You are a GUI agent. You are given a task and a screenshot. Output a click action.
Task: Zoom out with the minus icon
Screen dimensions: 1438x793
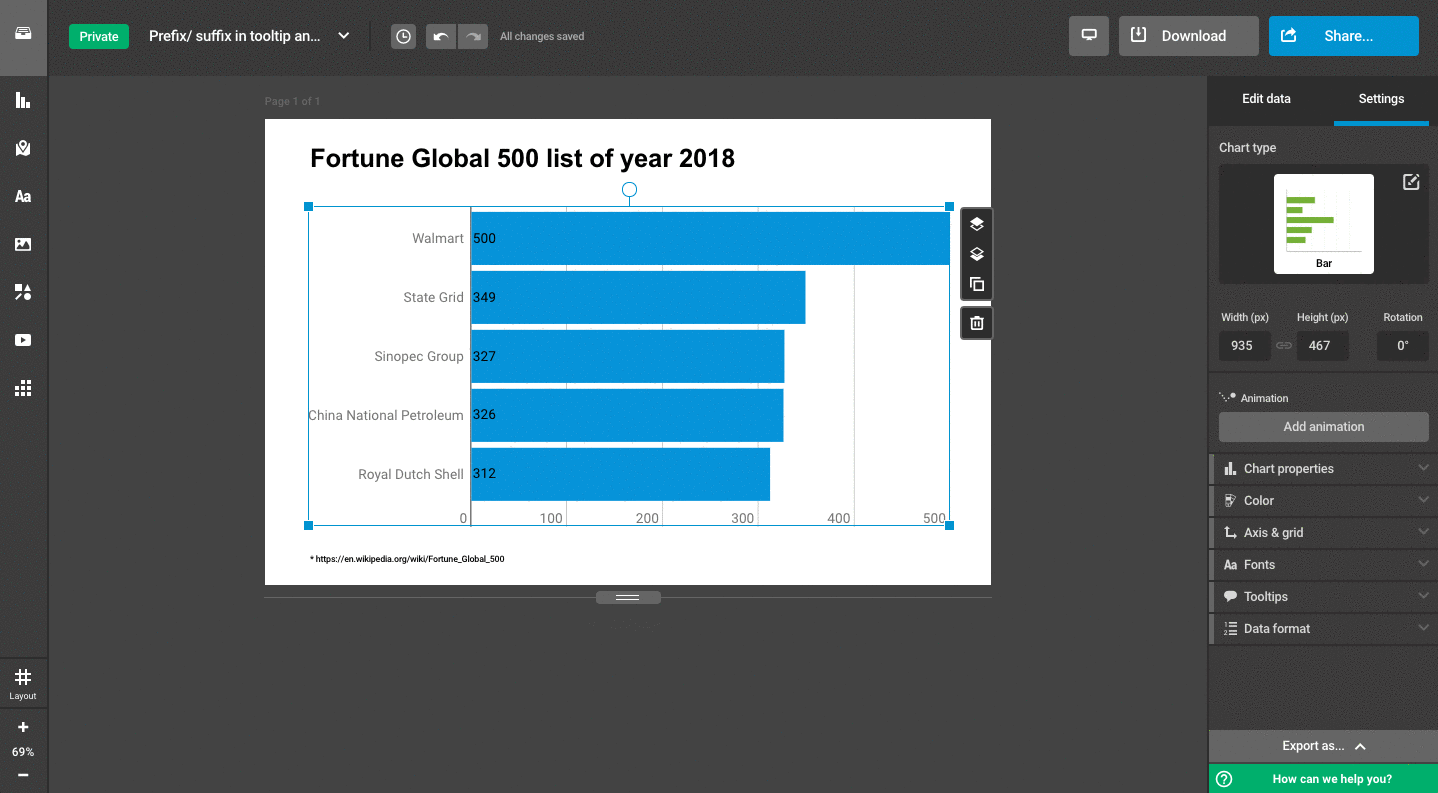pyautogui.click(x=23, y=775)
